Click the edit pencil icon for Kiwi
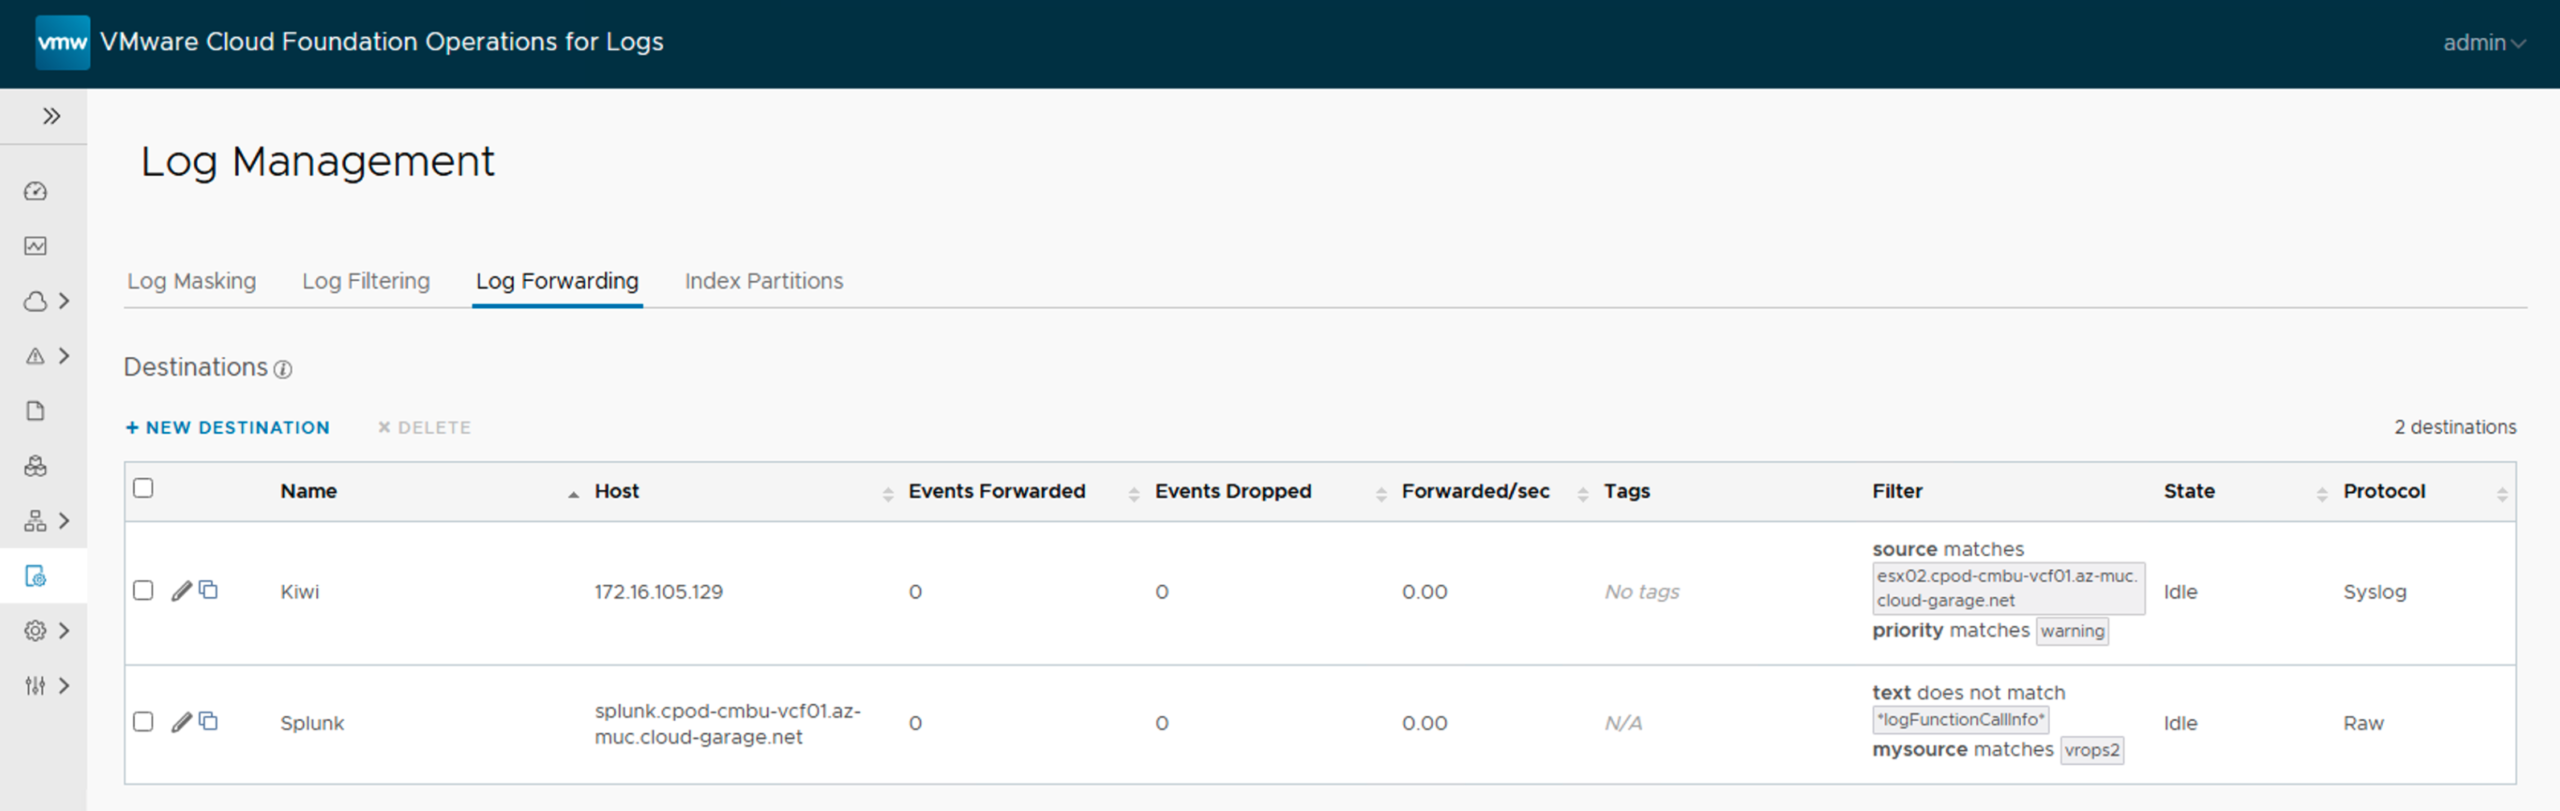The image size is (2560, 811). (x=181, y=591)
